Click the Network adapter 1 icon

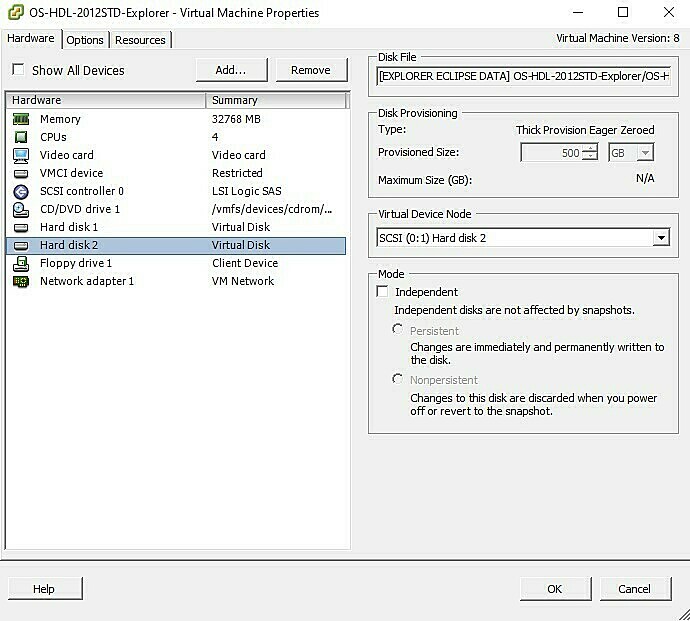pos(21,281)
